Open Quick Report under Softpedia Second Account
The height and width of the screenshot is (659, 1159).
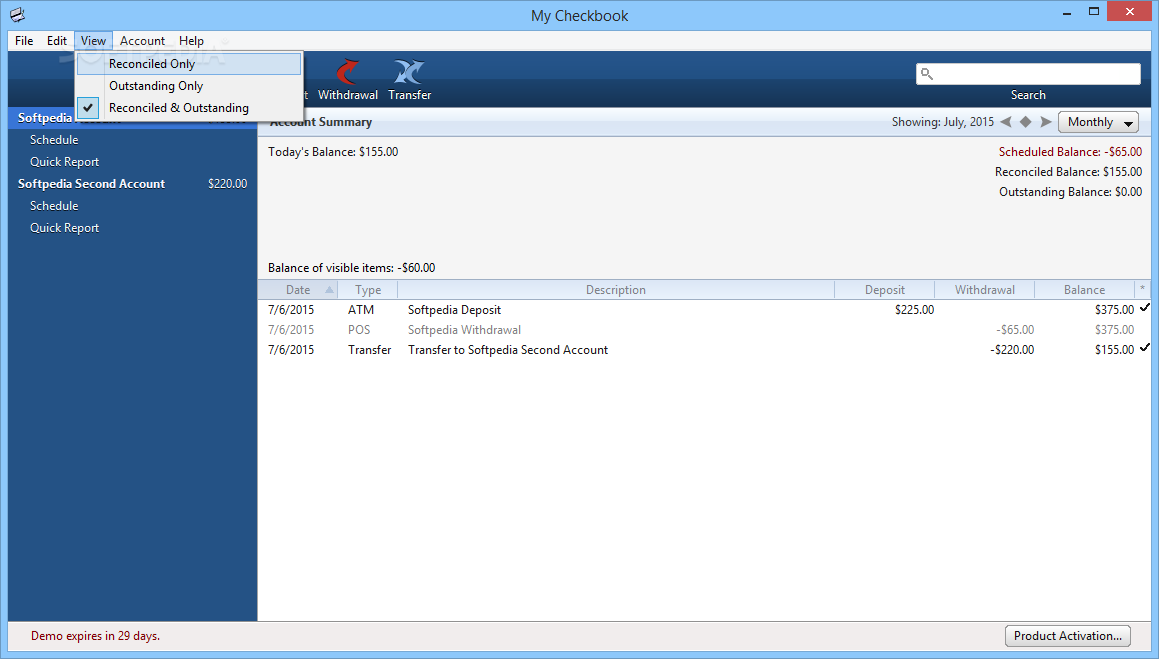coord(64,228)
